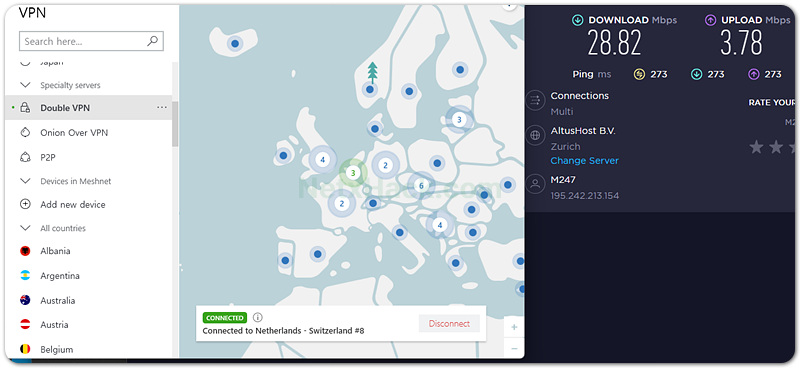
Task: Click the Austria flag icon
Action: [25, 325]
